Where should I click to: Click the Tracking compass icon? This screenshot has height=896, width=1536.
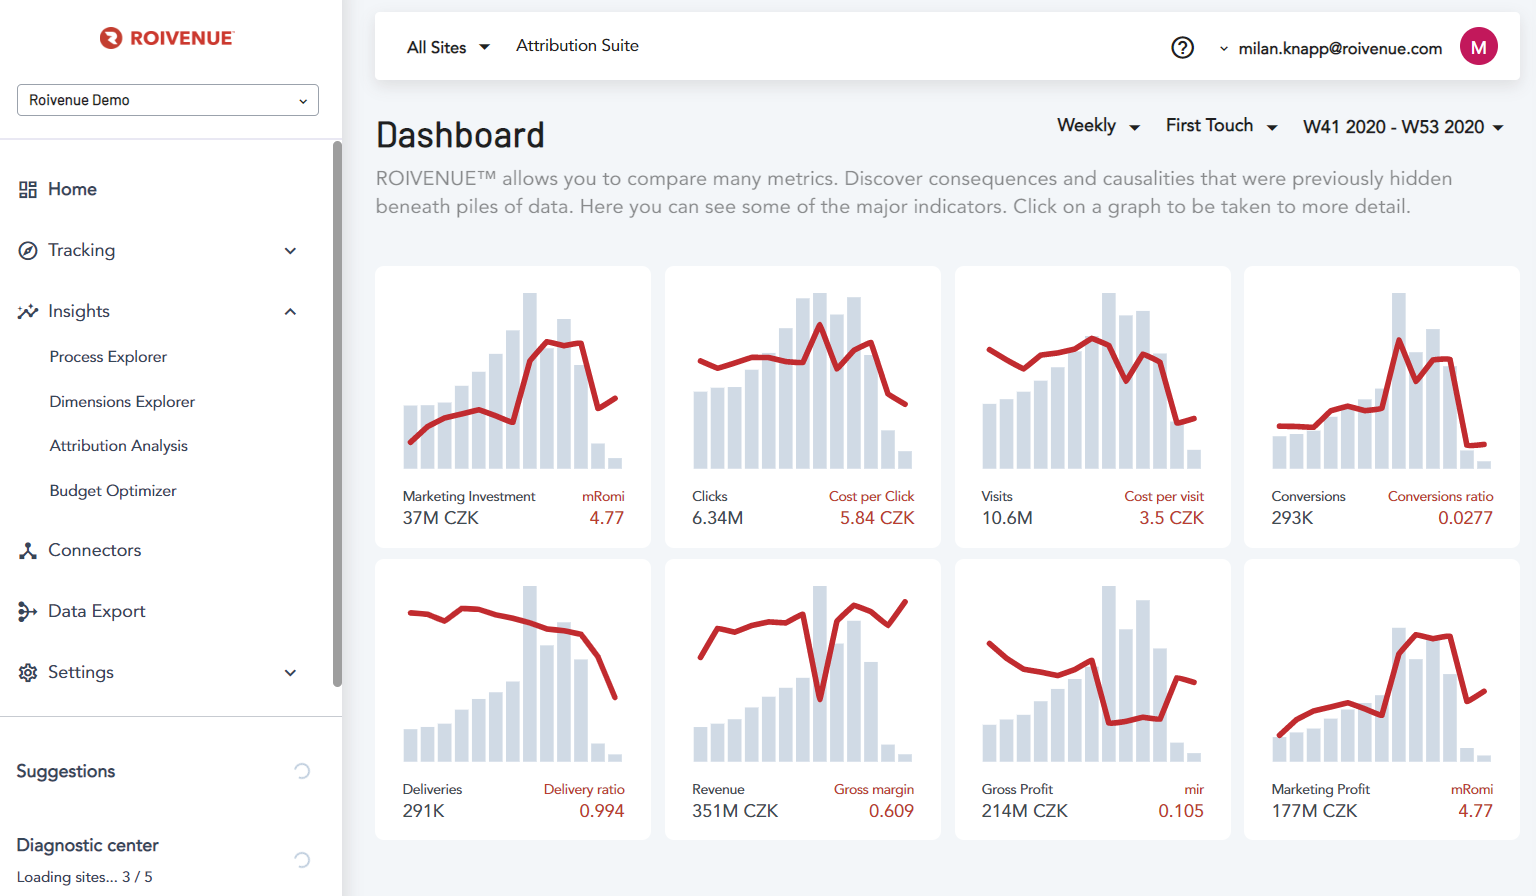(x=28, y=251)
